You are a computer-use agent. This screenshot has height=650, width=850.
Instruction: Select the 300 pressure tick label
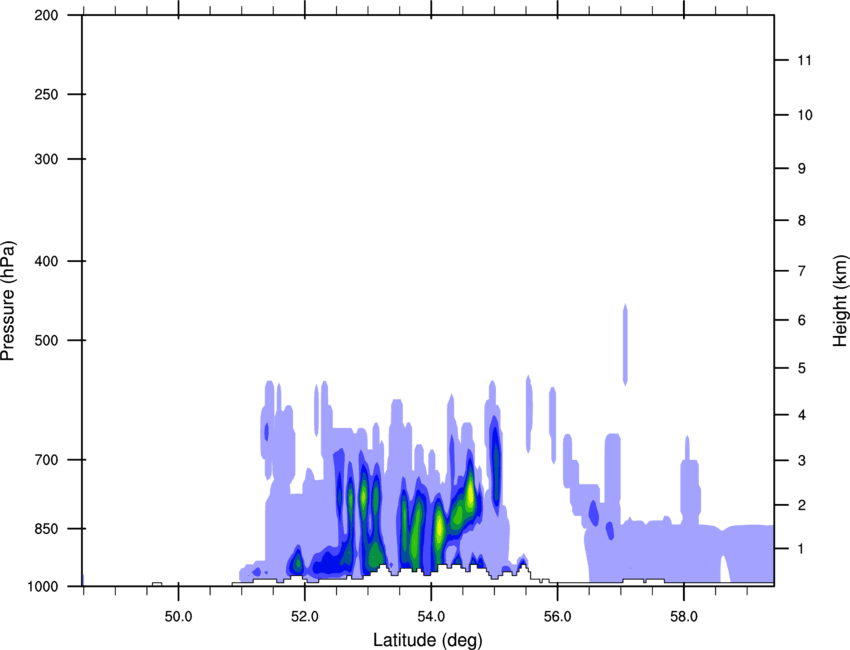click(x=46, y=159)
